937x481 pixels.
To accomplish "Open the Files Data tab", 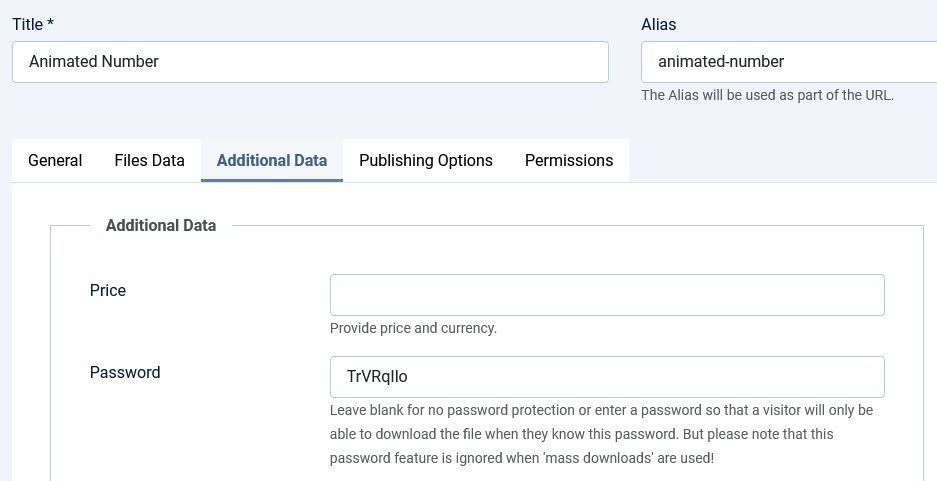I will coord(149,161).
